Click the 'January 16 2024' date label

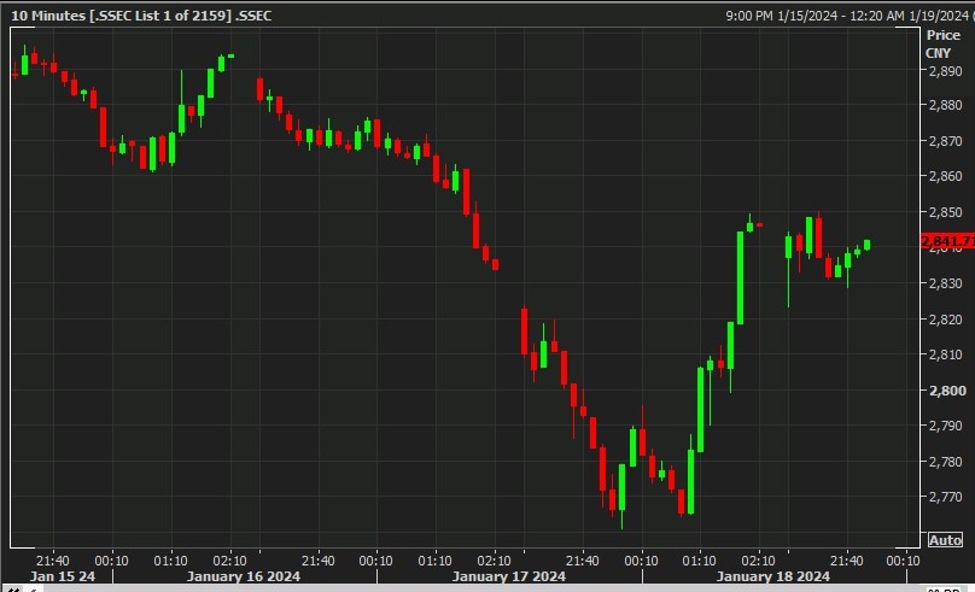(243, 576)
